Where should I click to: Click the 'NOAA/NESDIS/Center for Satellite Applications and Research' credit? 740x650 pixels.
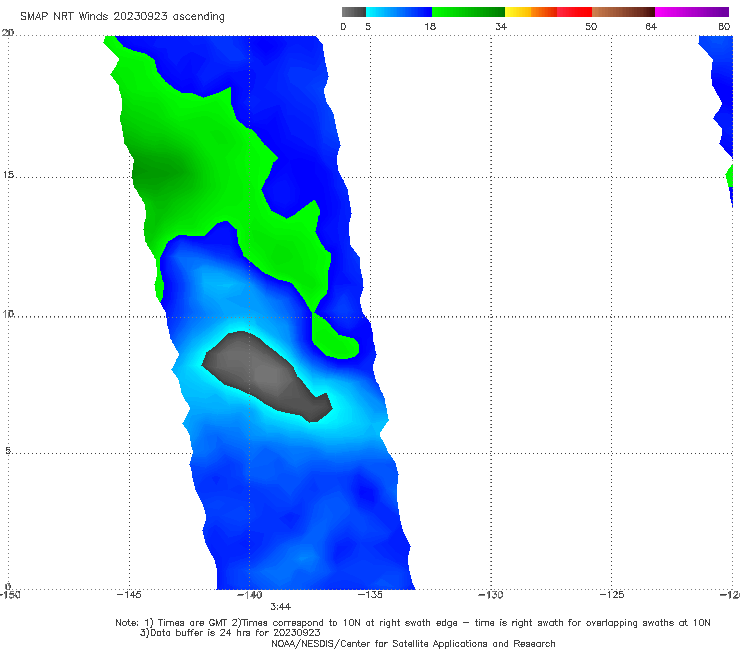tap(413, 644)
